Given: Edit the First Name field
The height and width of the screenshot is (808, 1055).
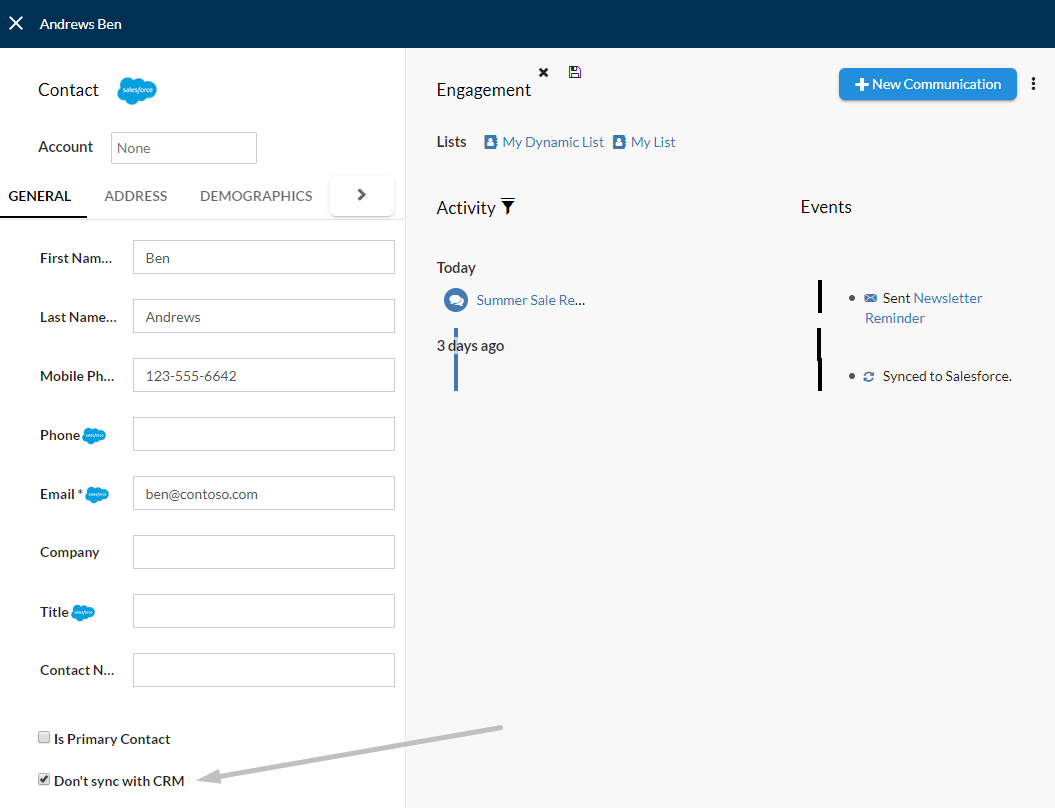Looking at the screenshot, I should click(264, 258).
